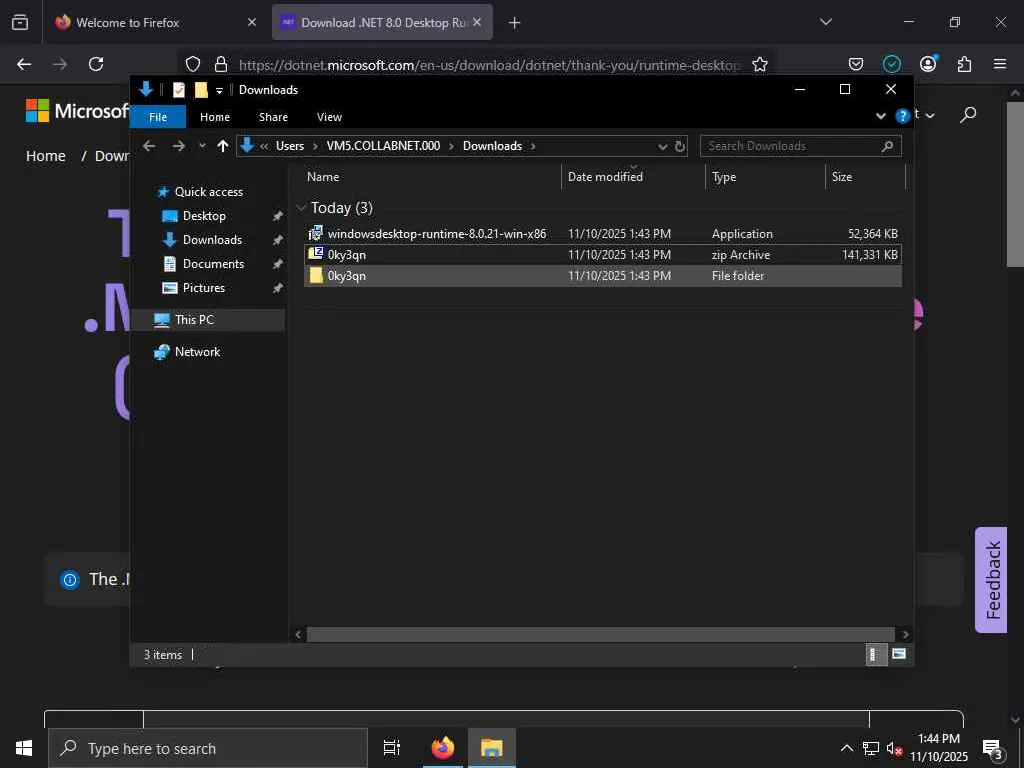Screen dimensions: 1024x768
Task: Click the taskbar search box
Action: pyautogui.click(x=208, y=748)
